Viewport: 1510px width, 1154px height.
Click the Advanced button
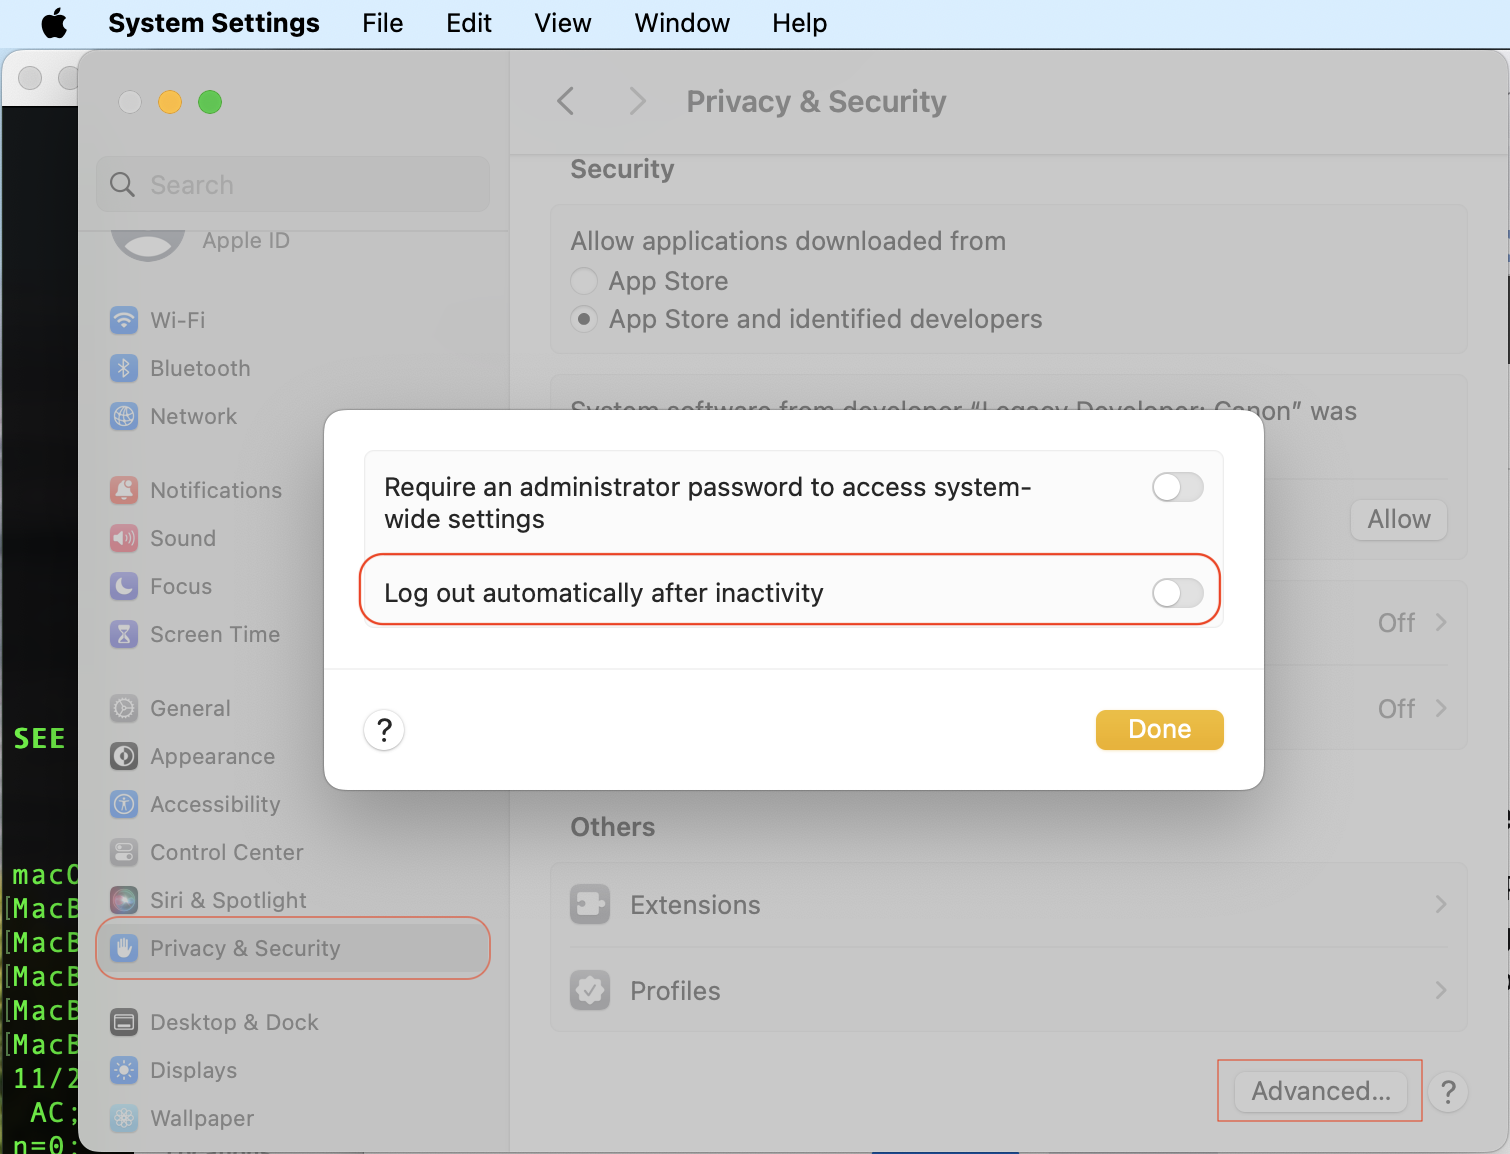(x=1318, y=1091)
